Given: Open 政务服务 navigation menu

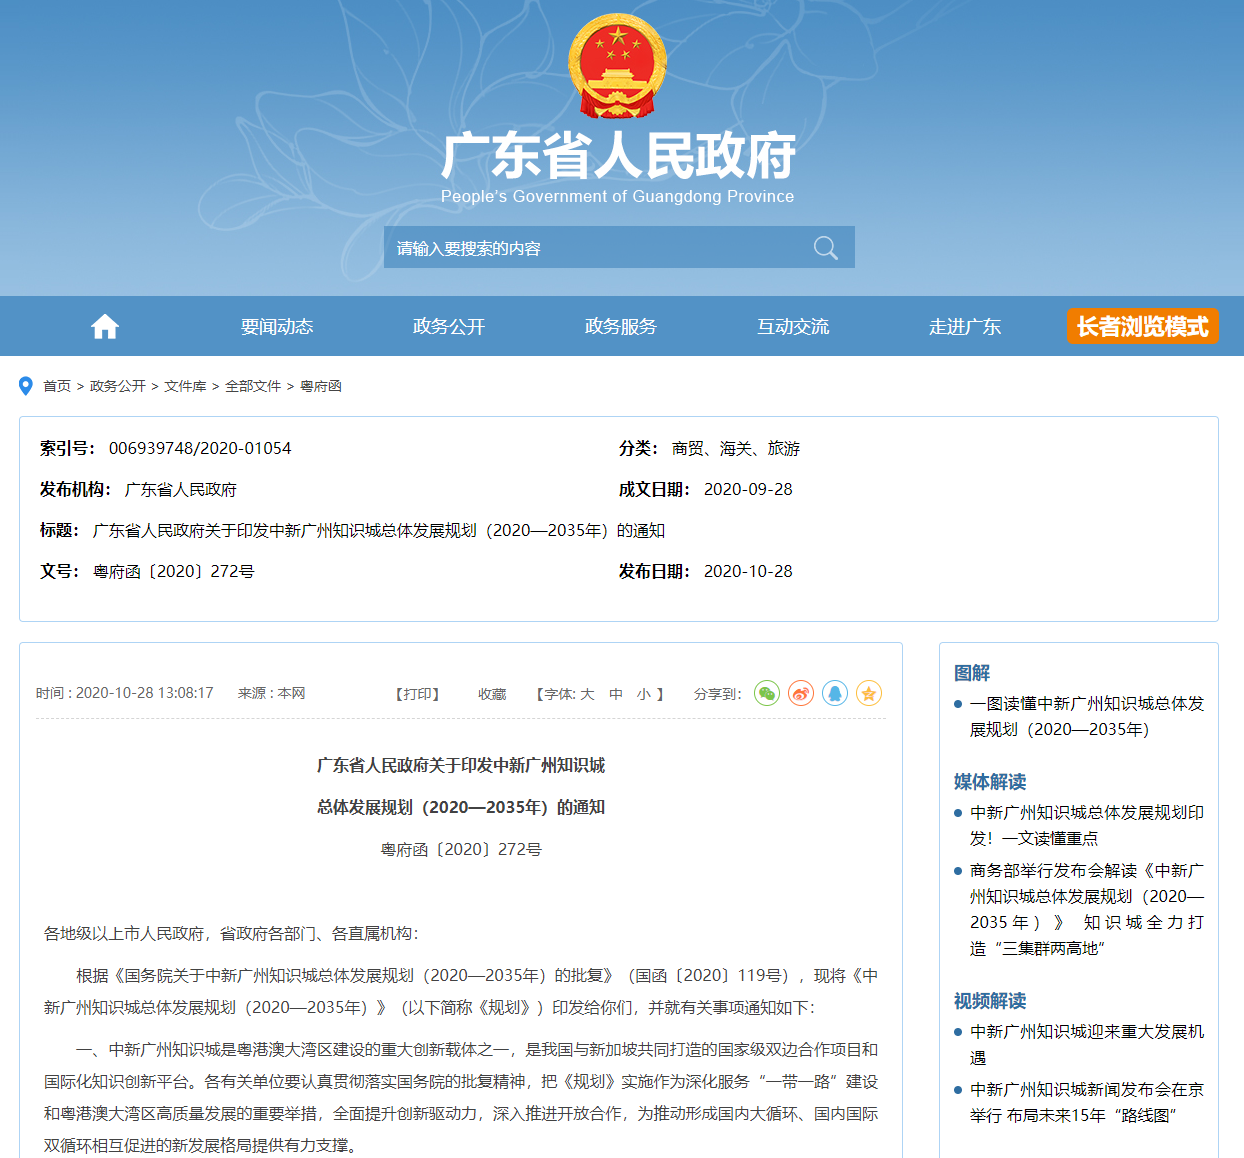Looking at the screenshot, I should click(x=621, y=327).
